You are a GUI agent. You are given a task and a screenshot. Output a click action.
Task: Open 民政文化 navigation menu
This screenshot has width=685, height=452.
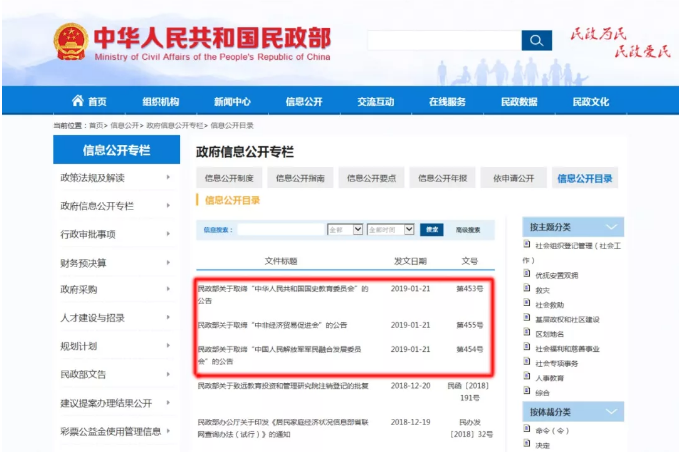591,102
